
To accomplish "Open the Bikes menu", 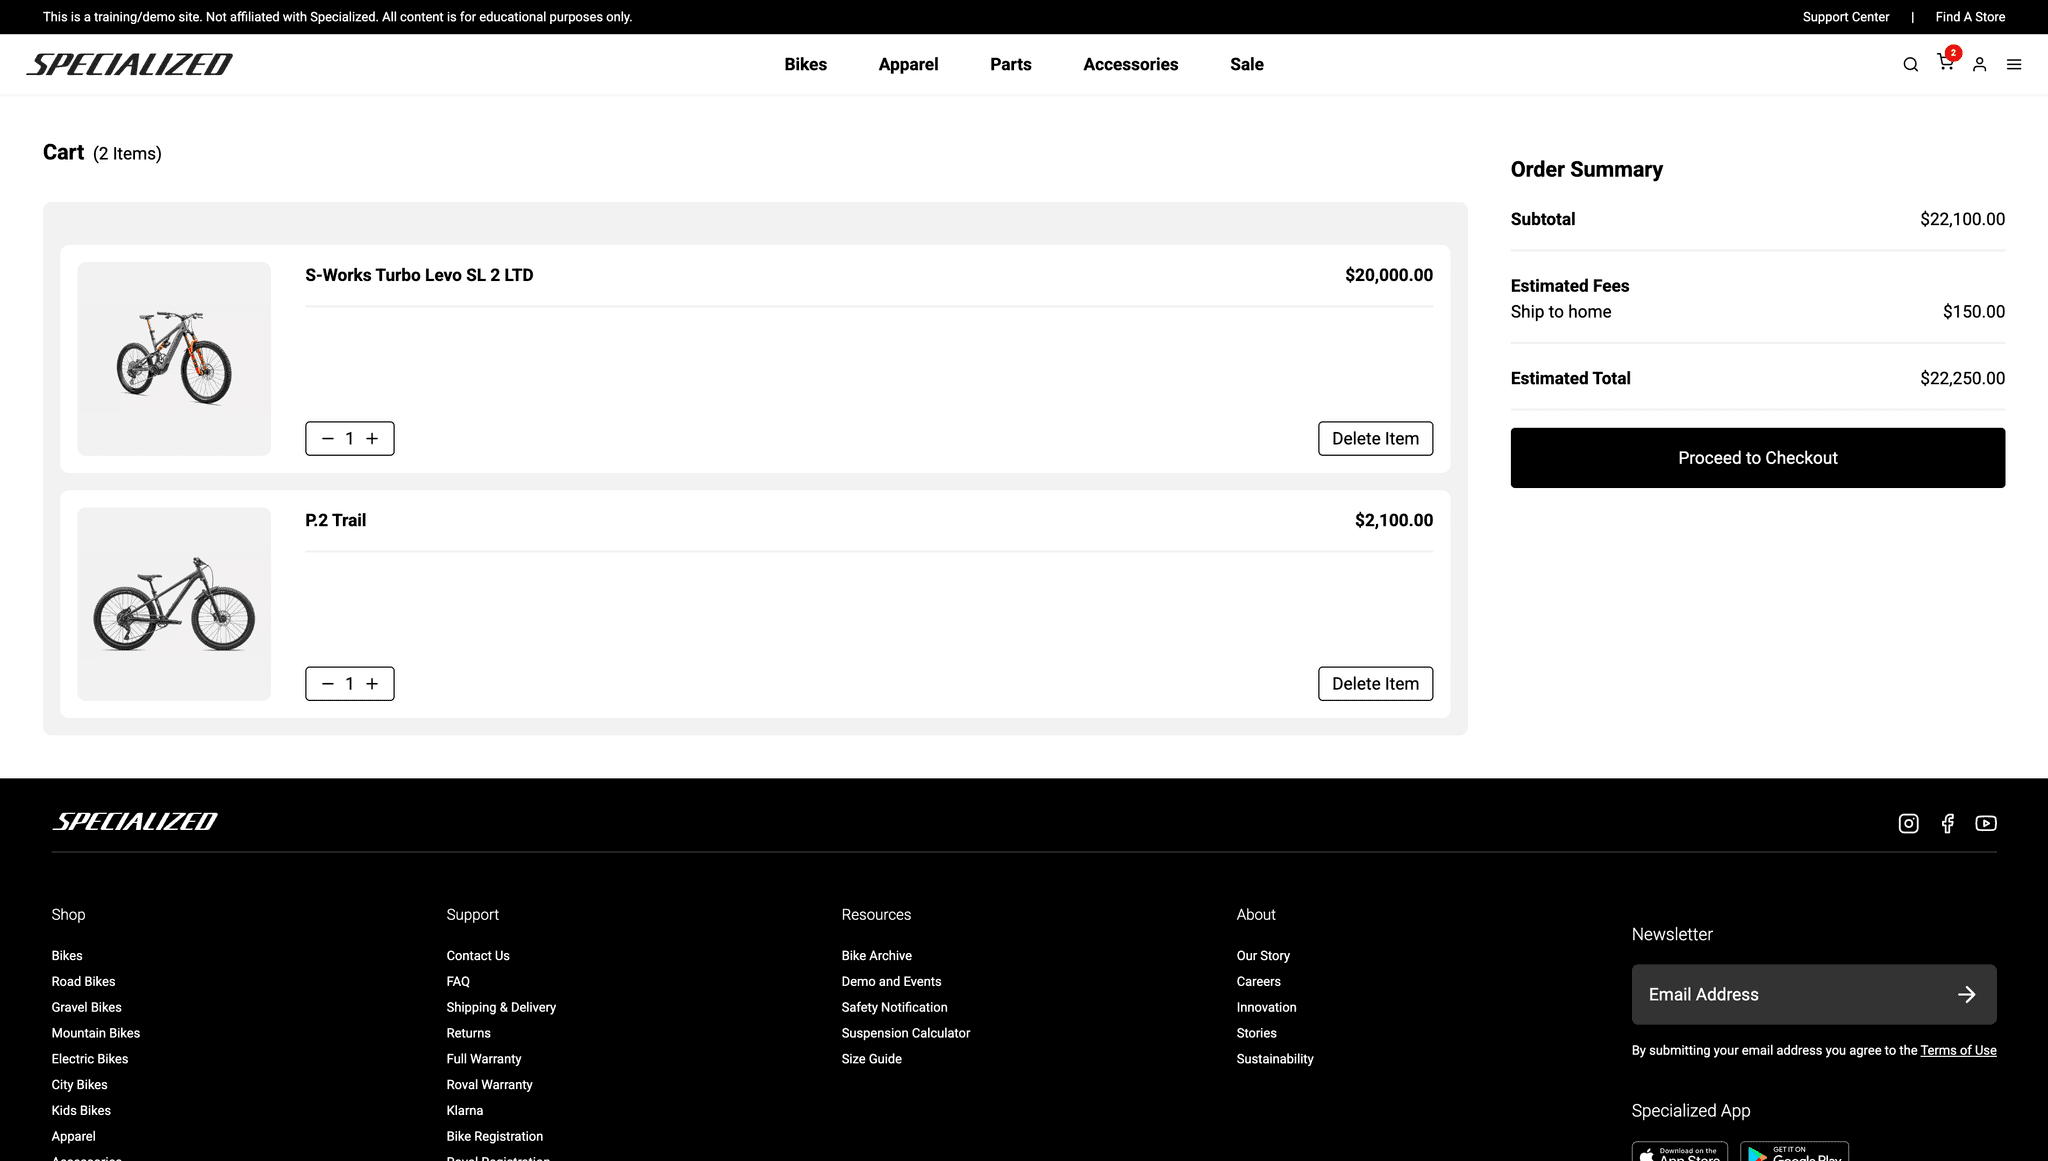I will tap(805, 65).
